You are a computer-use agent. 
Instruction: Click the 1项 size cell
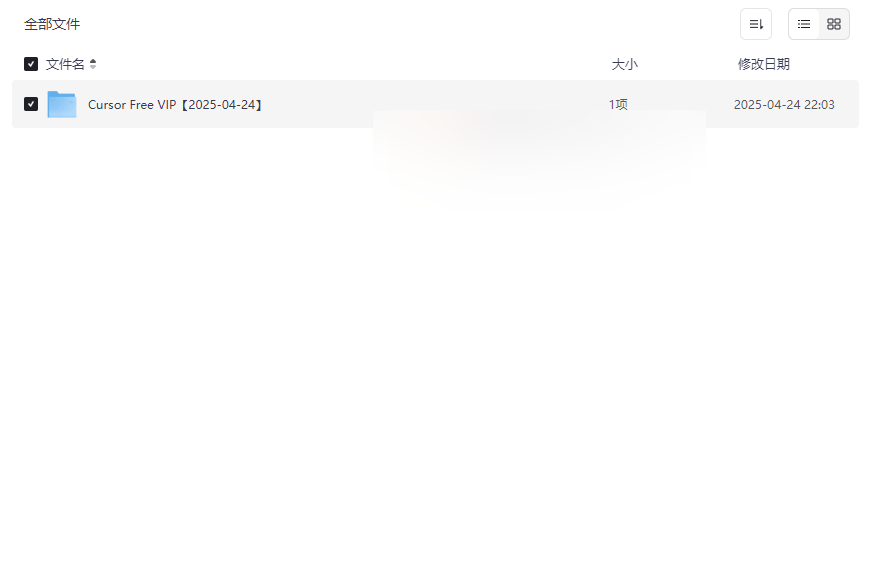pos(618,105)
